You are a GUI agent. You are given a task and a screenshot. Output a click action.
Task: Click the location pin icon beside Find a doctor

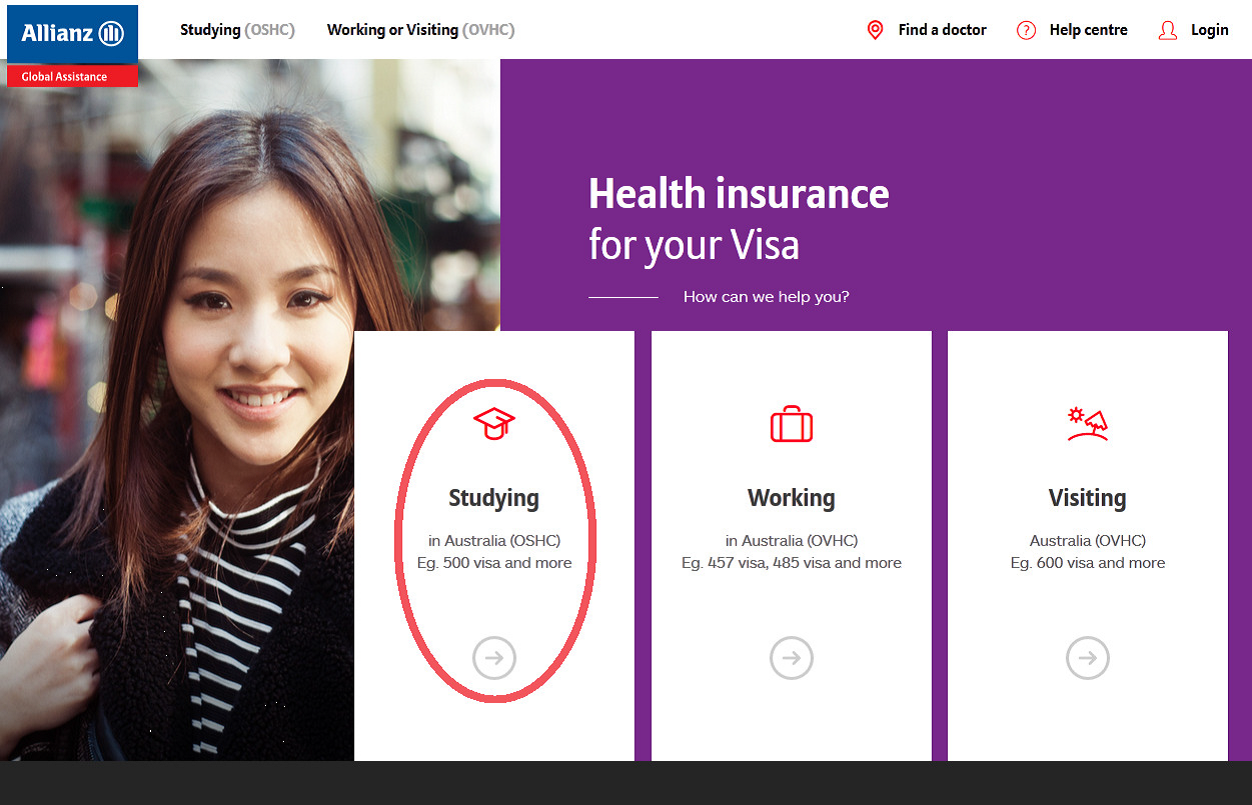(875, 30)
